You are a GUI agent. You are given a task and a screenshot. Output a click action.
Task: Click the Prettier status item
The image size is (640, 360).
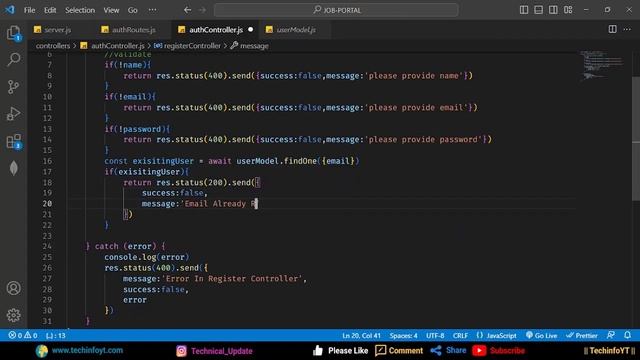coord(582,336)
